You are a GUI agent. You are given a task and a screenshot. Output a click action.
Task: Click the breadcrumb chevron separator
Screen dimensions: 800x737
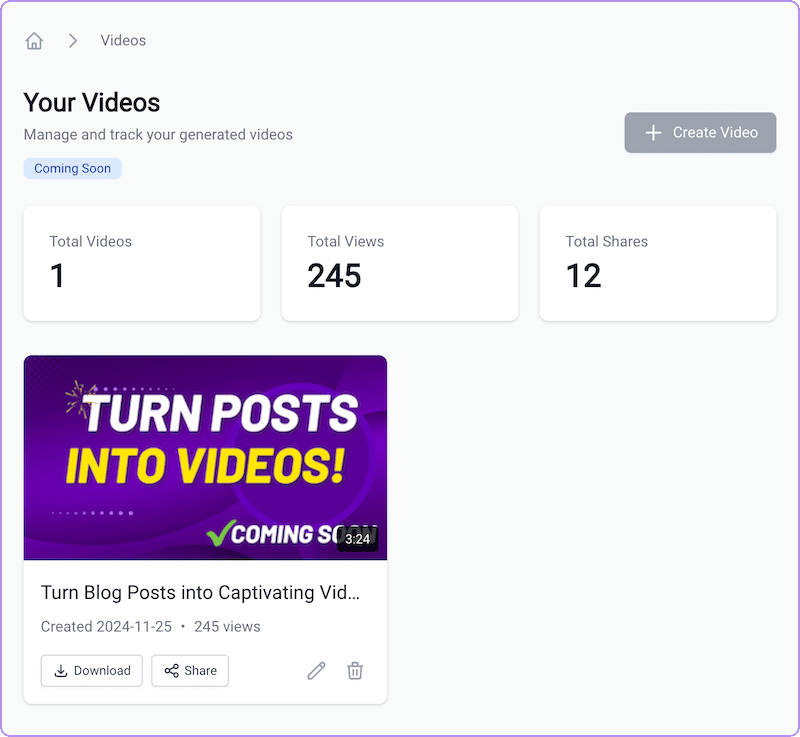click(73, 41)
